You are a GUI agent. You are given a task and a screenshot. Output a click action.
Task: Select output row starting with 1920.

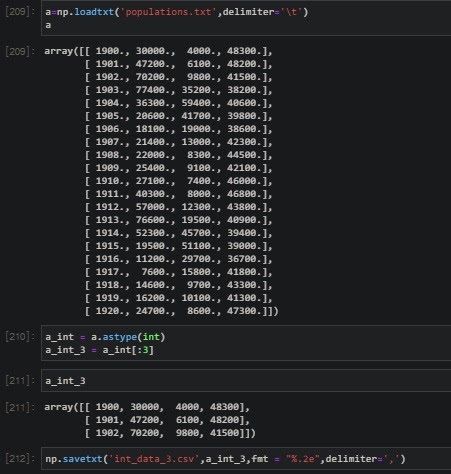182,311
